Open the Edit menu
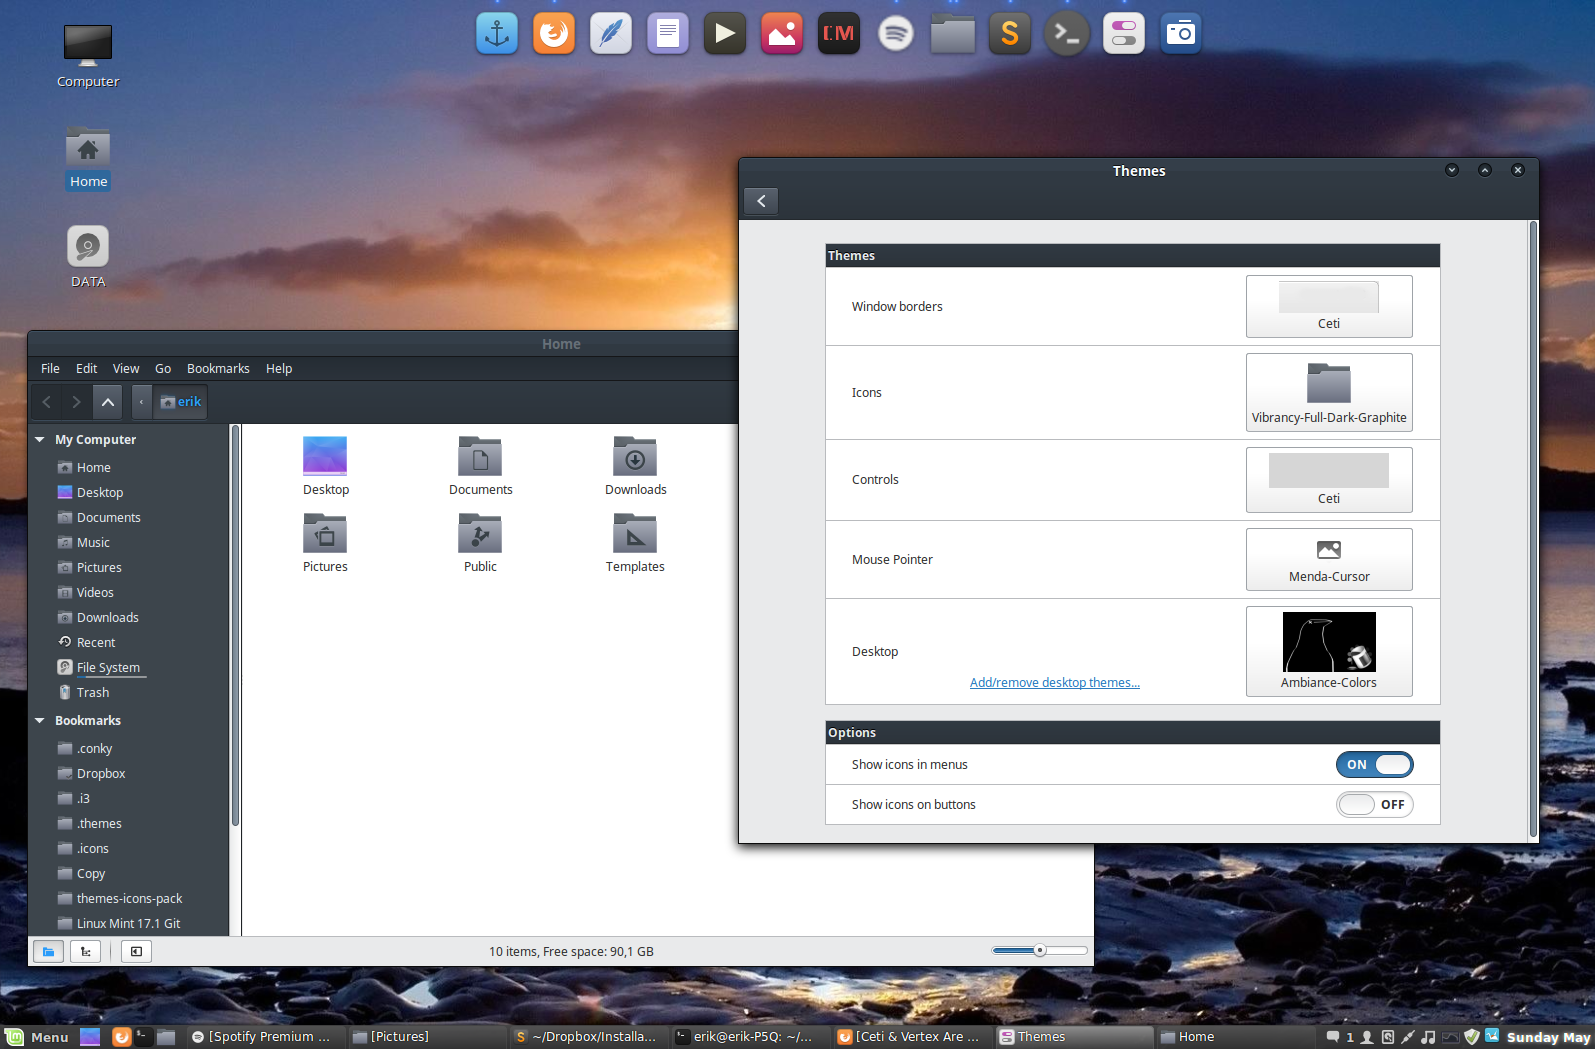The height and width of the screenshot is (1049, 1595). [87, 369]
